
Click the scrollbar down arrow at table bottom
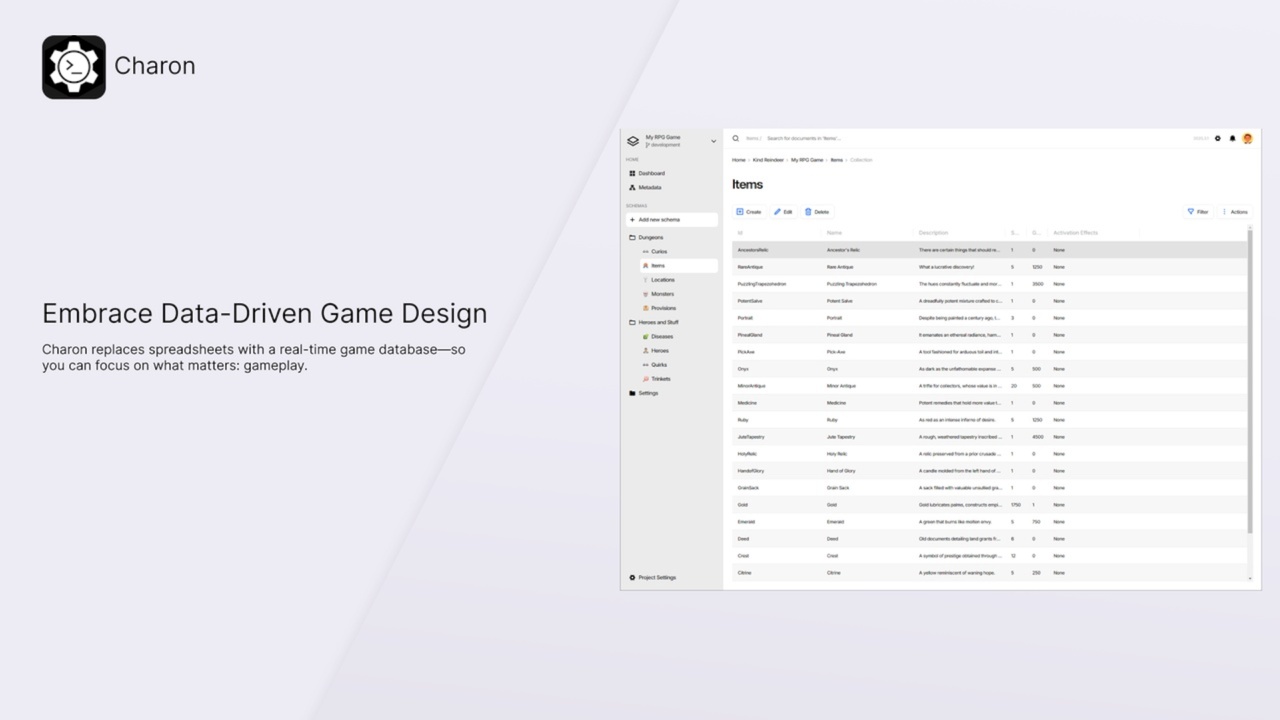click(1249, 578)
